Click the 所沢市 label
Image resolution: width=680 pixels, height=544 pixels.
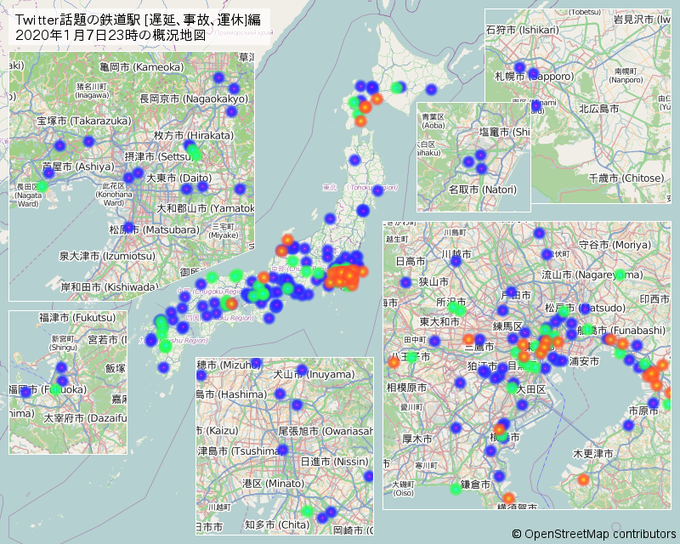[451, 302]
